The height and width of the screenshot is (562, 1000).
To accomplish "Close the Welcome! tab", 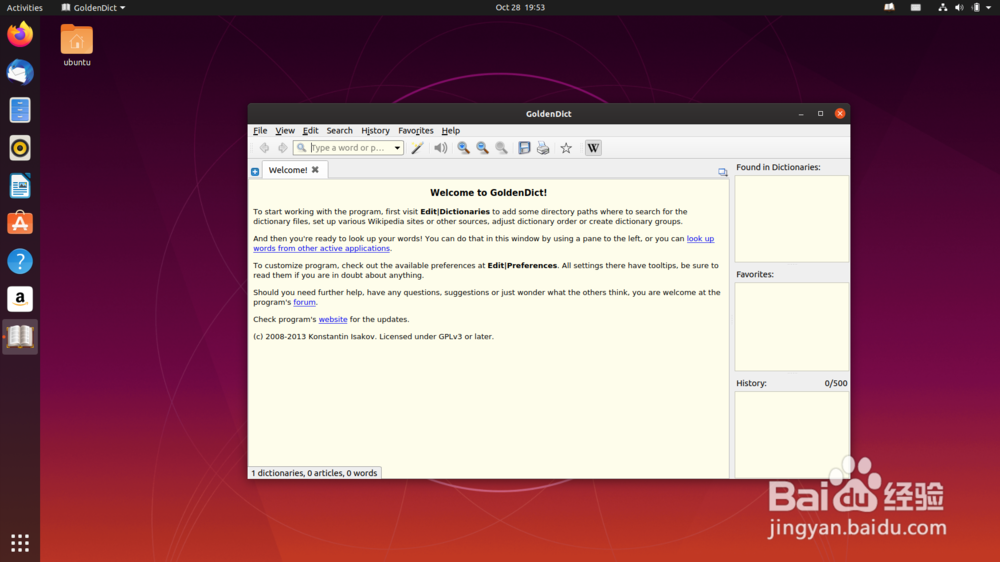I will pos(315,170).
